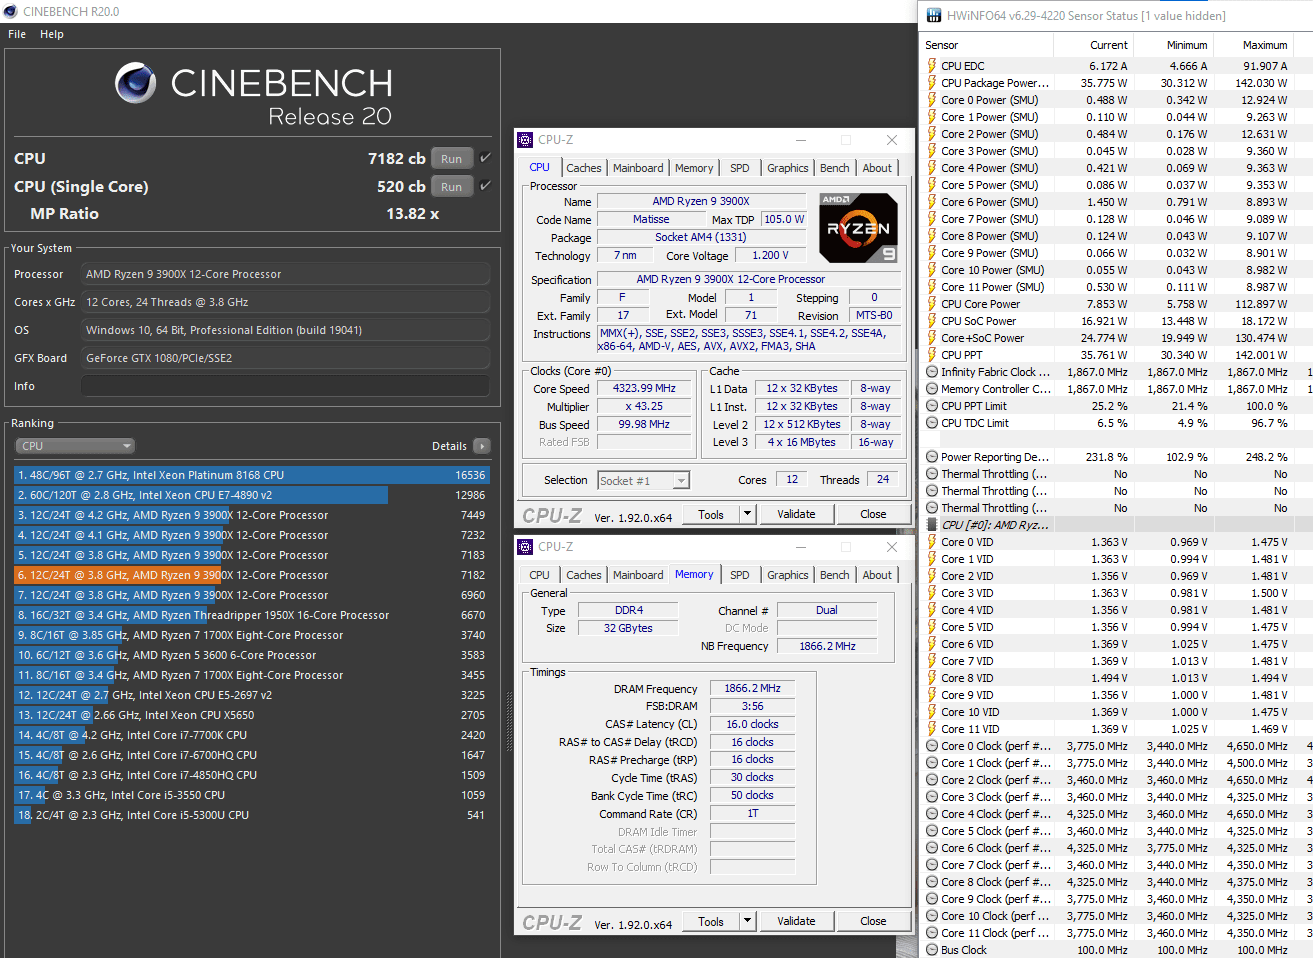Open the Bench tab in Memory CPU-Z
1313x958 pixels.
click(835, 575)
